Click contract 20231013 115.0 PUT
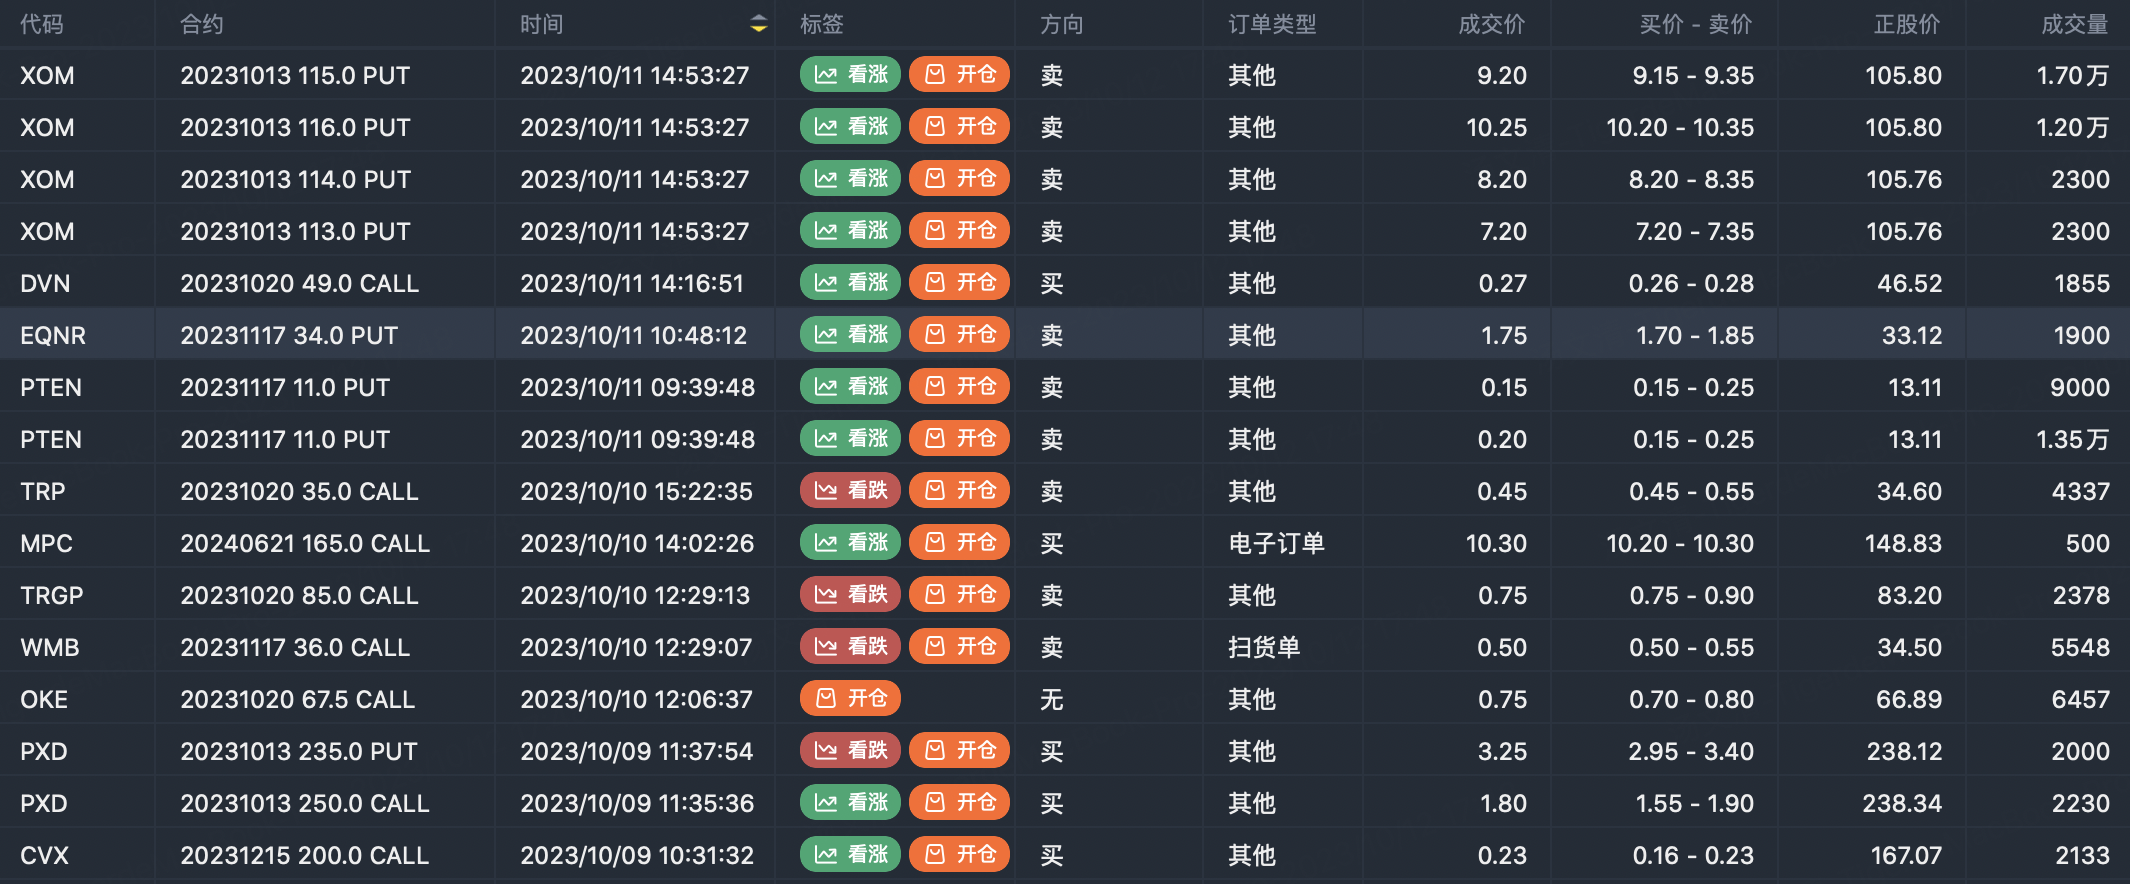The image size is (2130, 884). coord(295,75)
